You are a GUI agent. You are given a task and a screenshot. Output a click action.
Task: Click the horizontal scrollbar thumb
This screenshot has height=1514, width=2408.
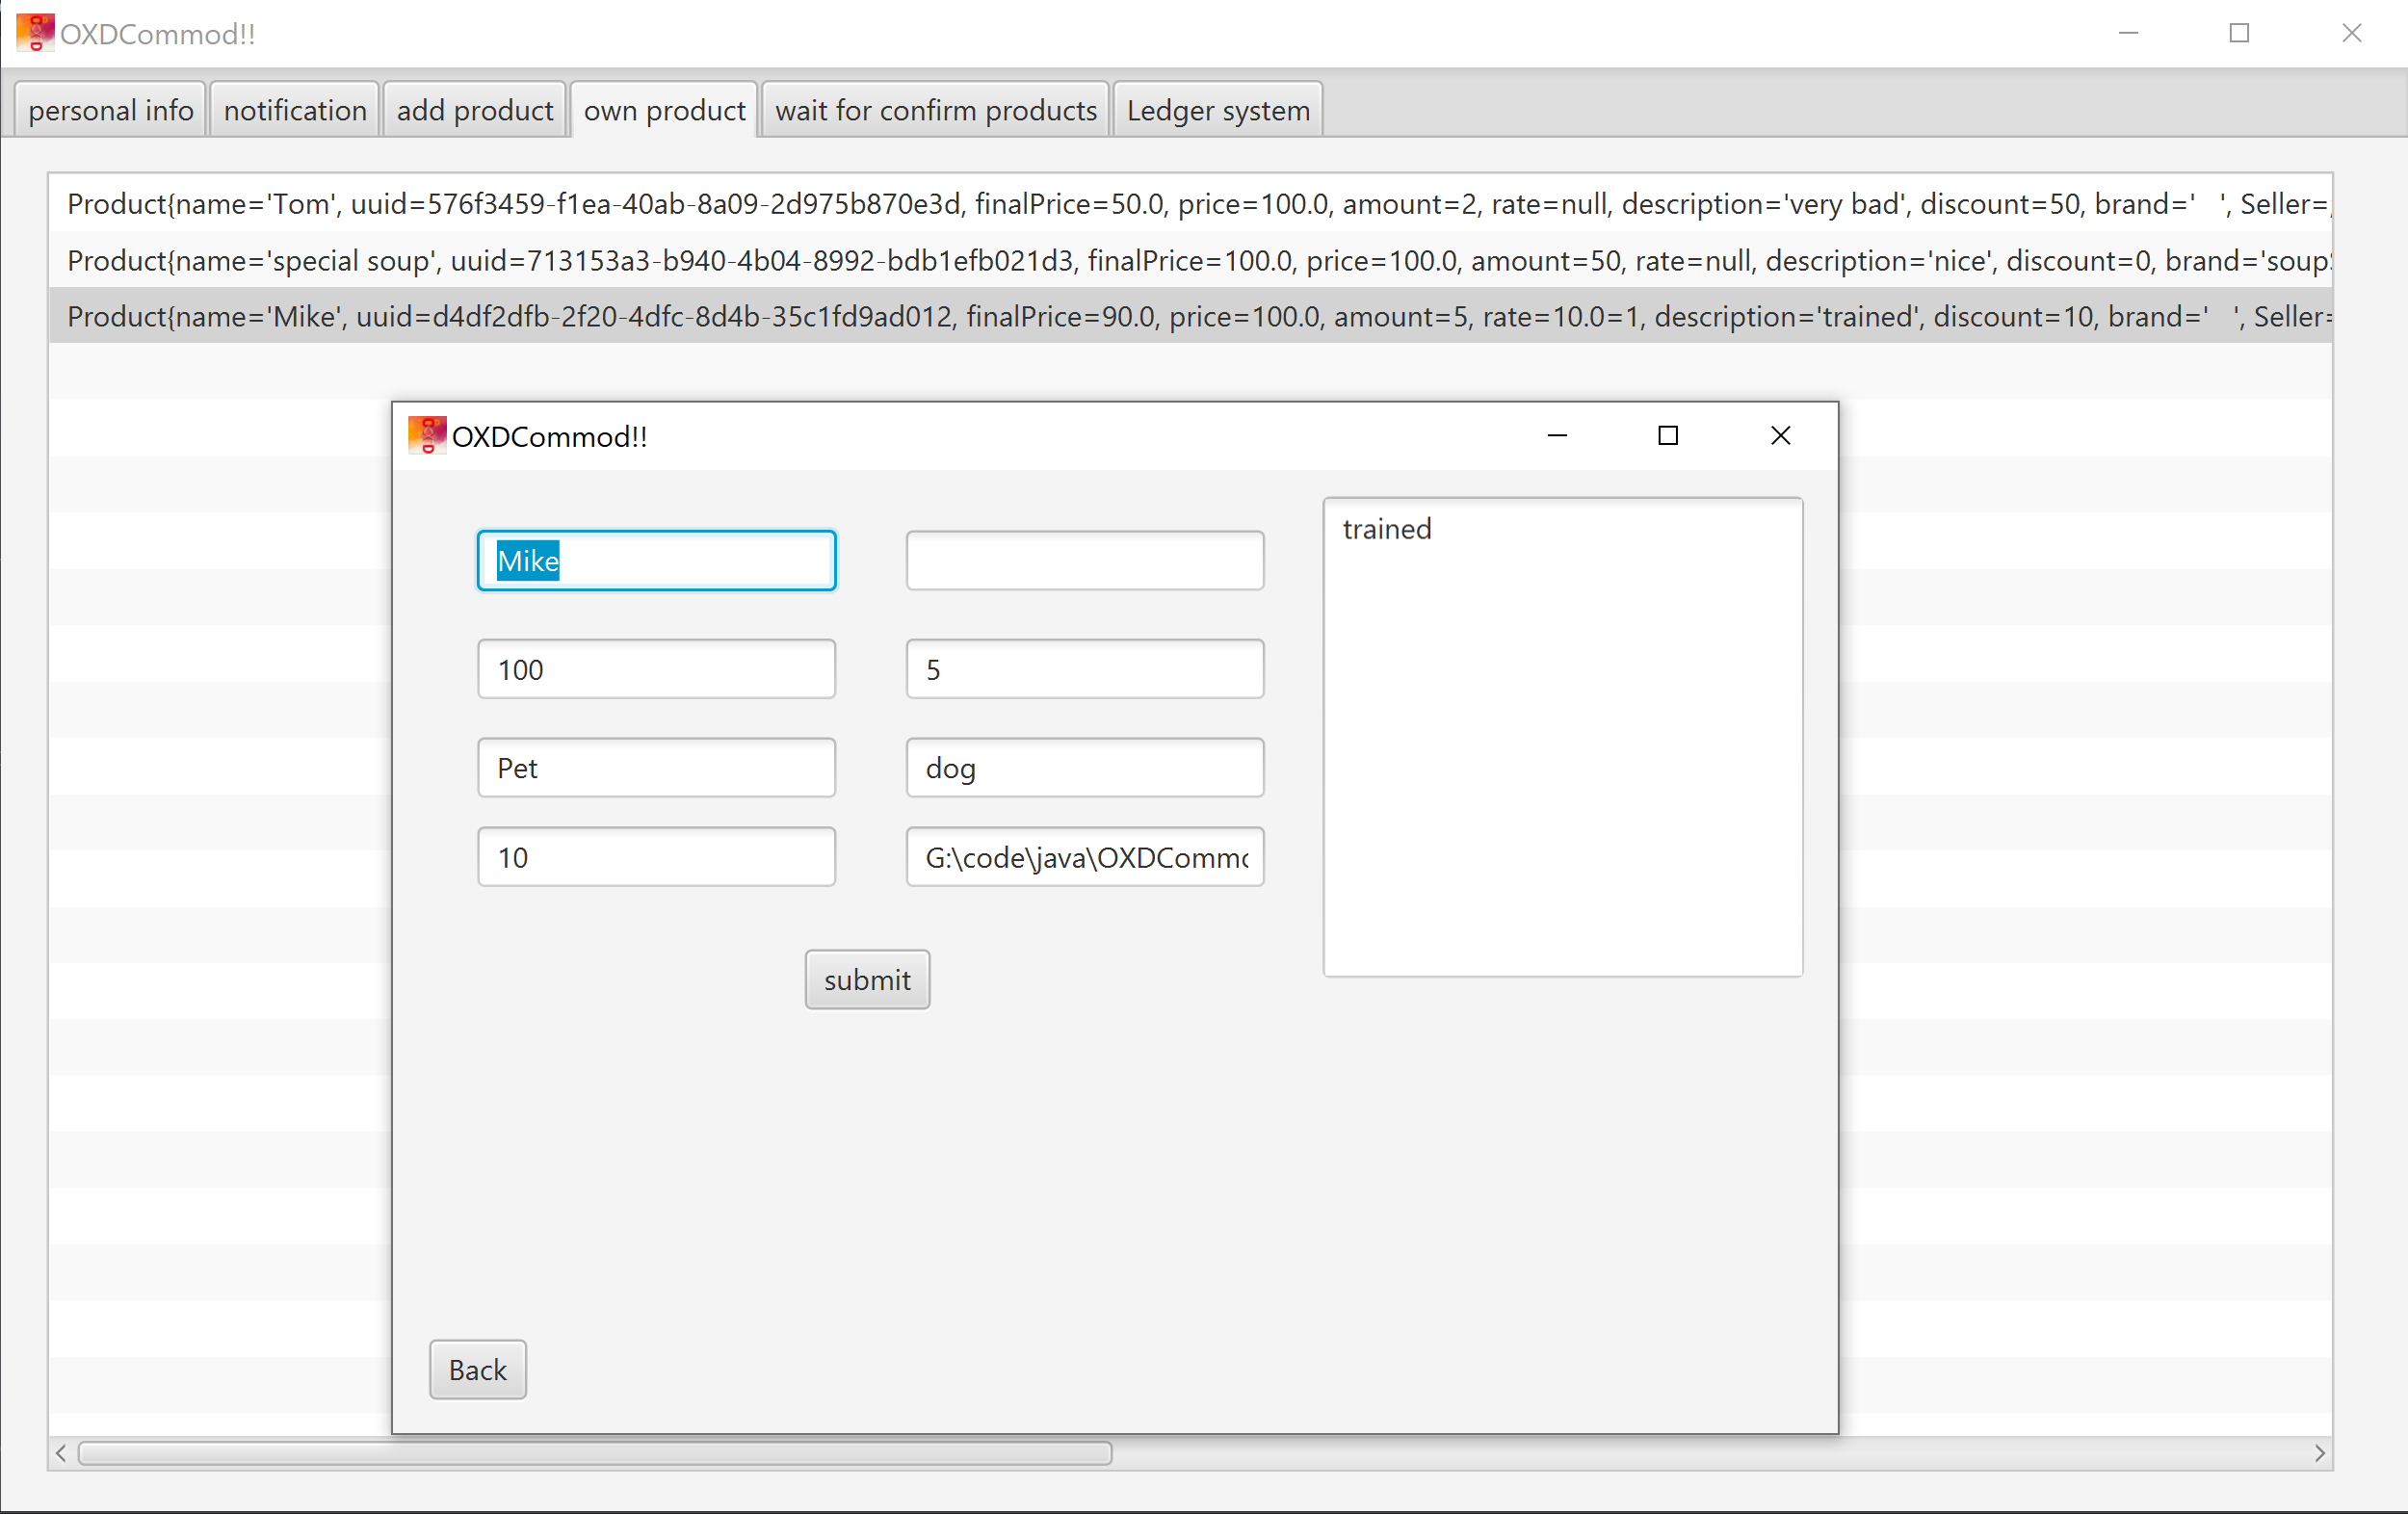click(x=595, y=1452)
